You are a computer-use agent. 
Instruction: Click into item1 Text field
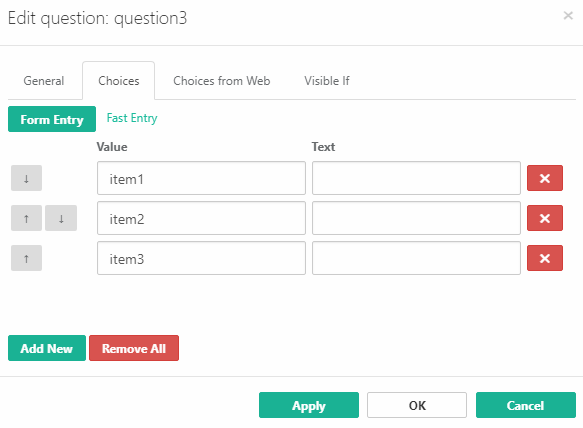416,178
